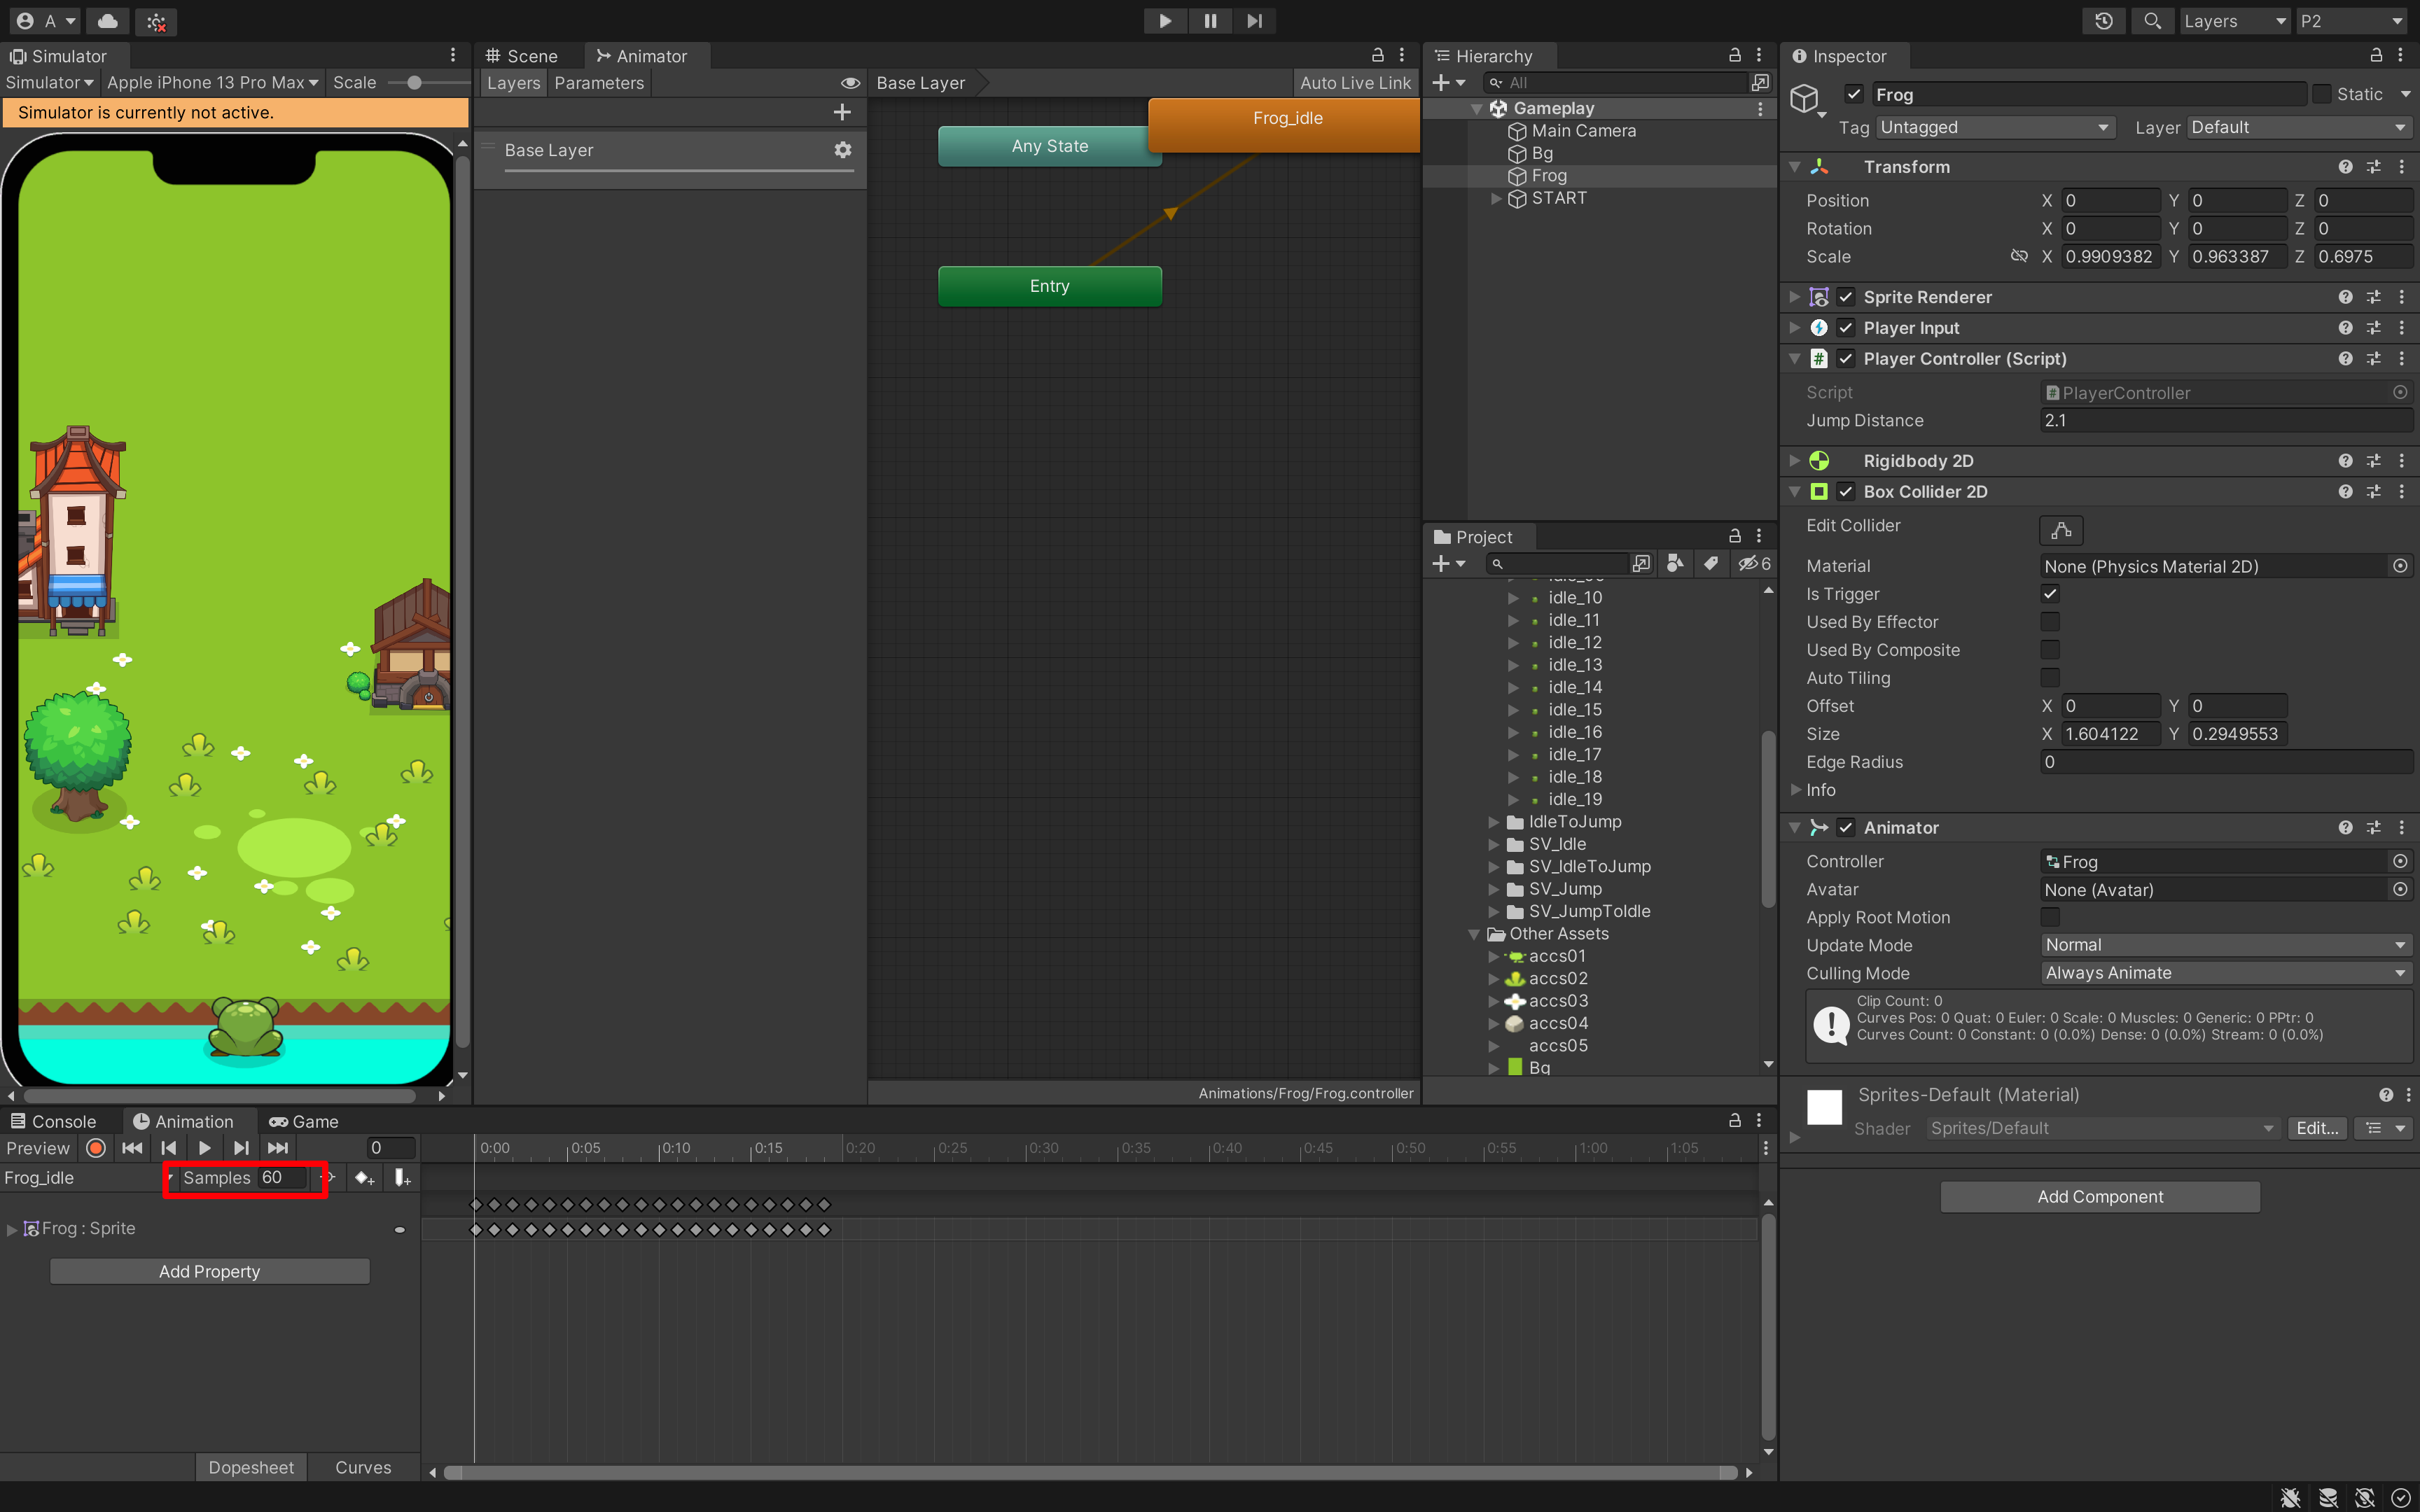Enable animation recording mode
The width and height of the screenshot is (2420, 1512).
click(x=96, y=1148)
